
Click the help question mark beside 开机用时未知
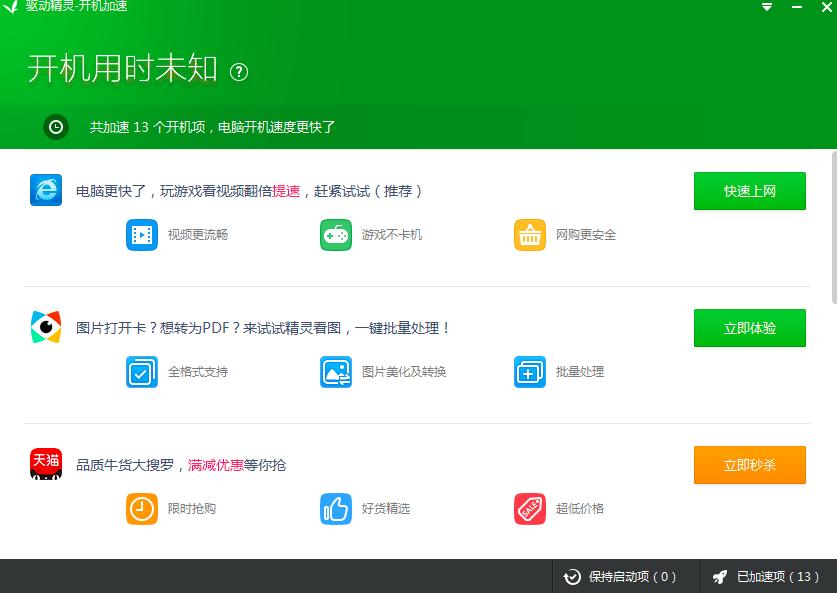point(239,71)
